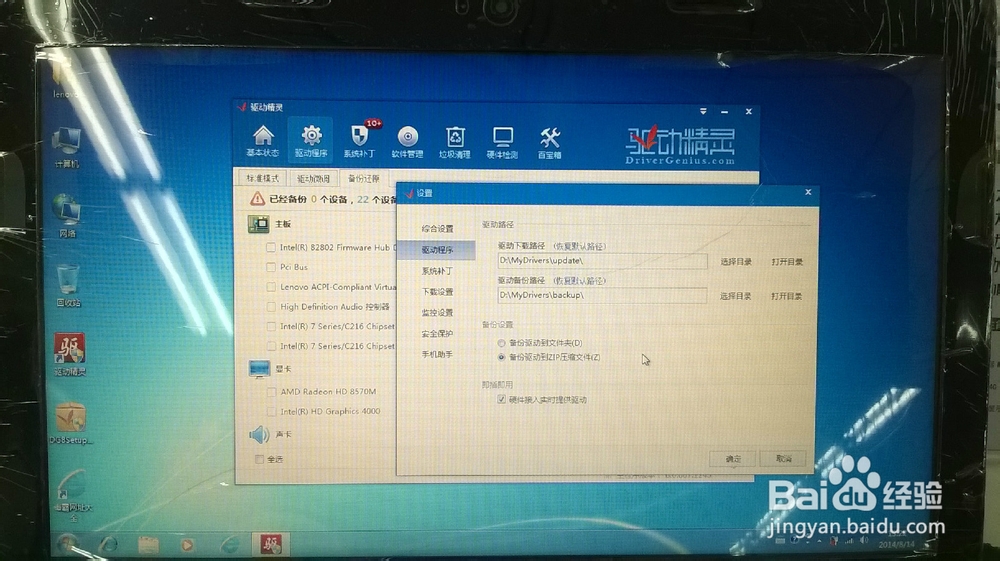Open 综合设置 in settings sidebar
This screenshot has width=1000, height=561.
click(437, 228)
